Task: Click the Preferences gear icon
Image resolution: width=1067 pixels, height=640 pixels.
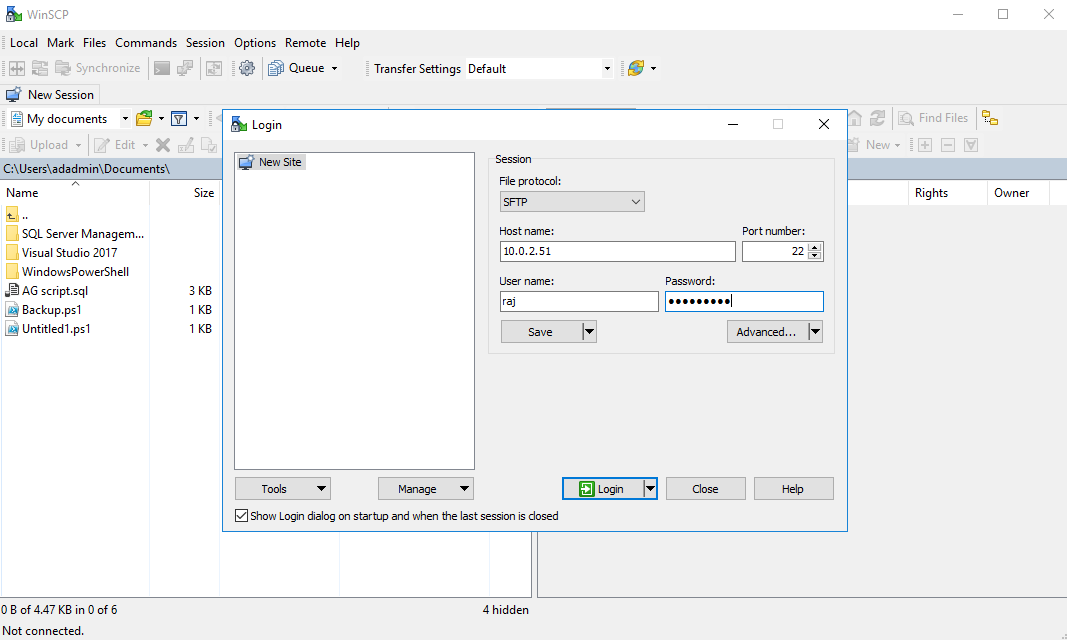Action: tap(247, 68)
